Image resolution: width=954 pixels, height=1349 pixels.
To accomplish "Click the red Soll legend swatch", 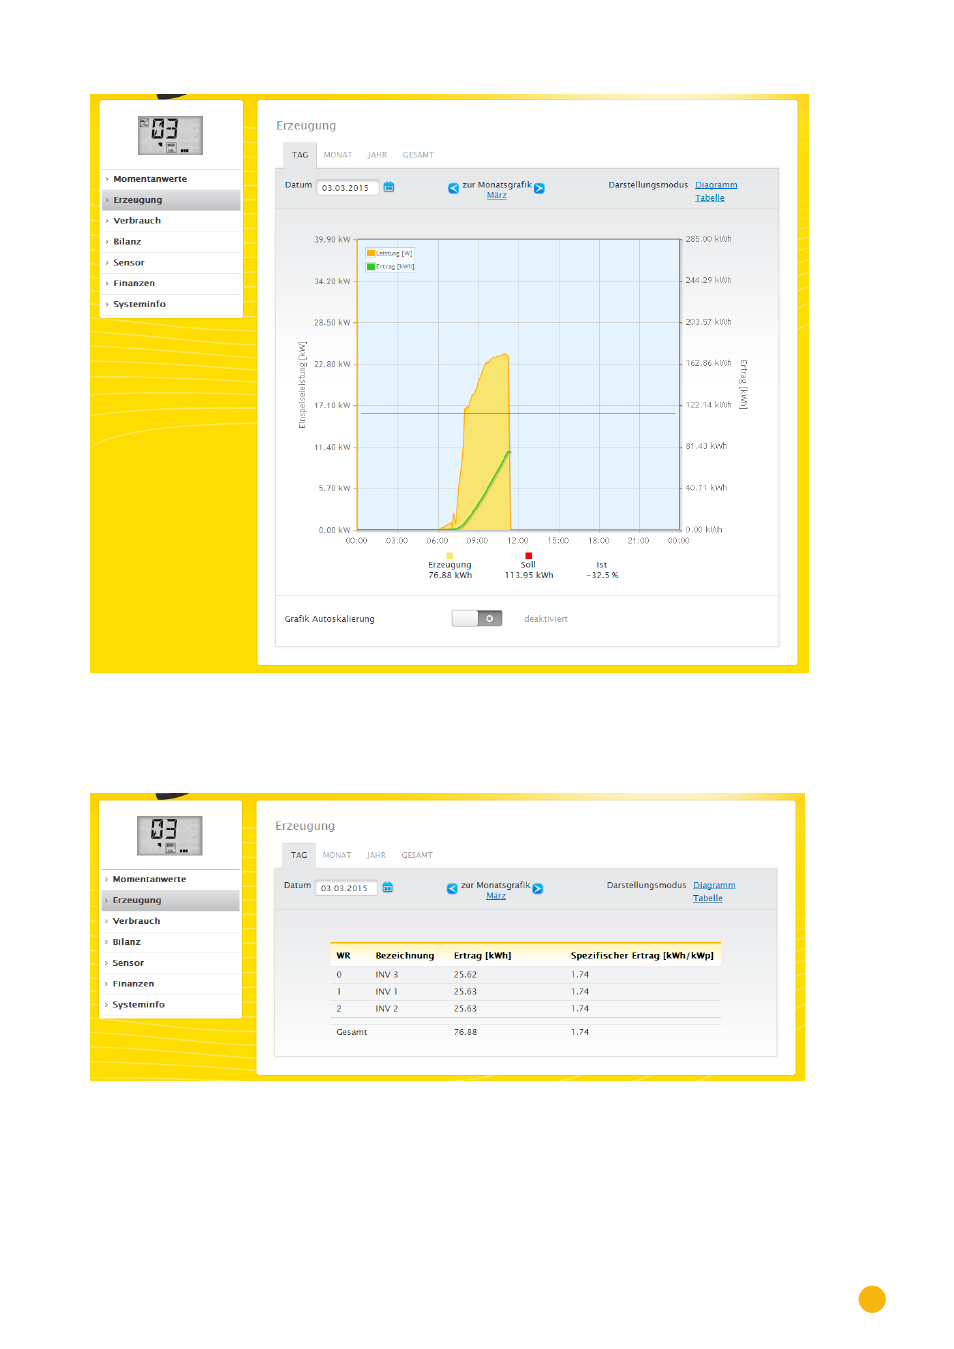I will click(x=529, y=555).
